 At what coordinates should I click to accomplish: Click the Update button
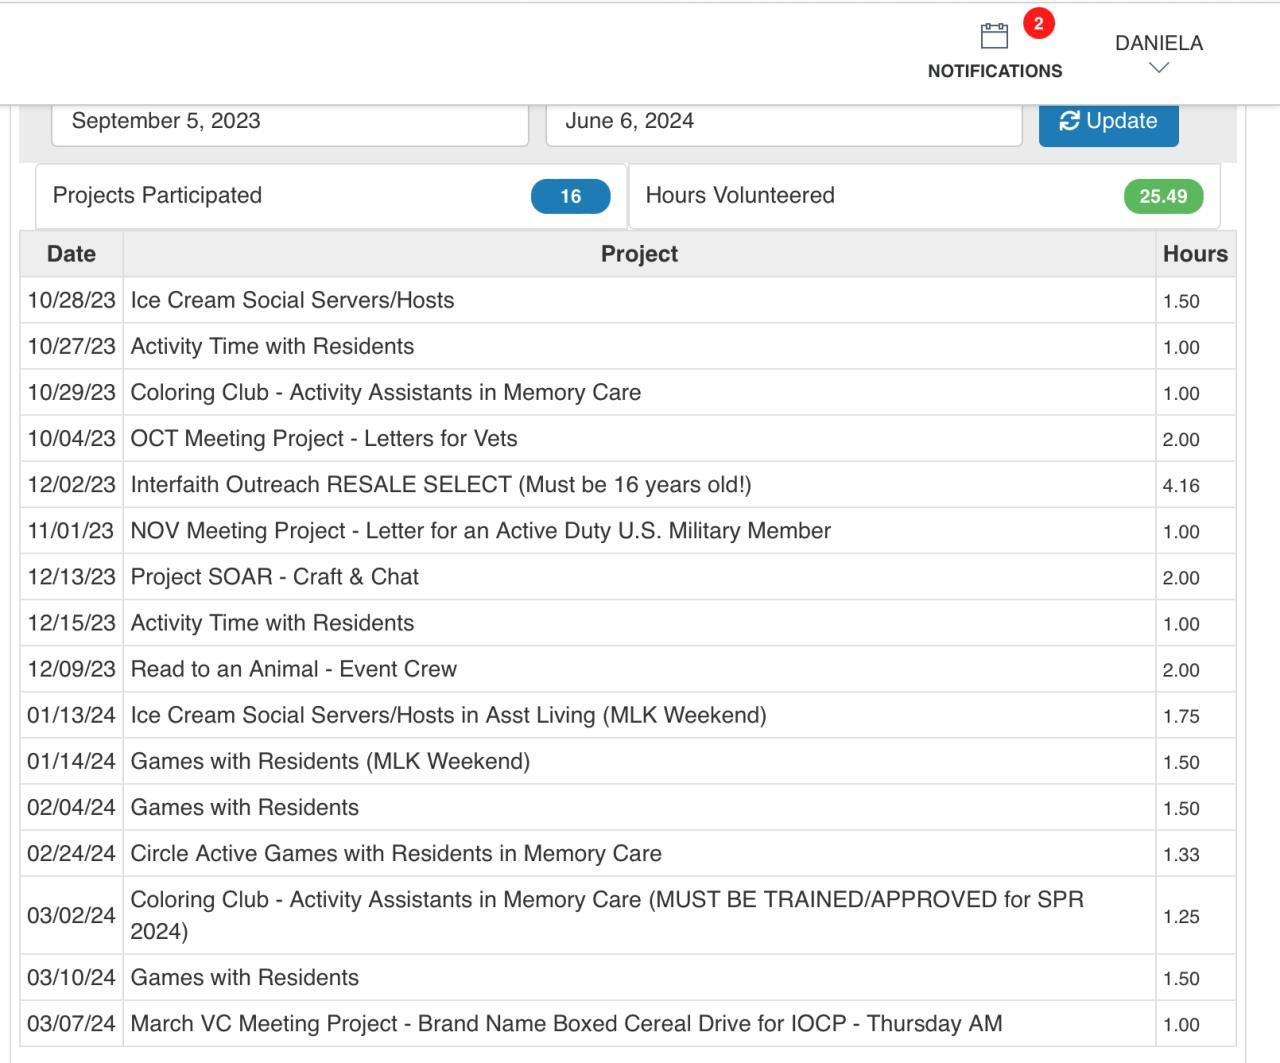pyautogui.click(x=1108, y=121)
